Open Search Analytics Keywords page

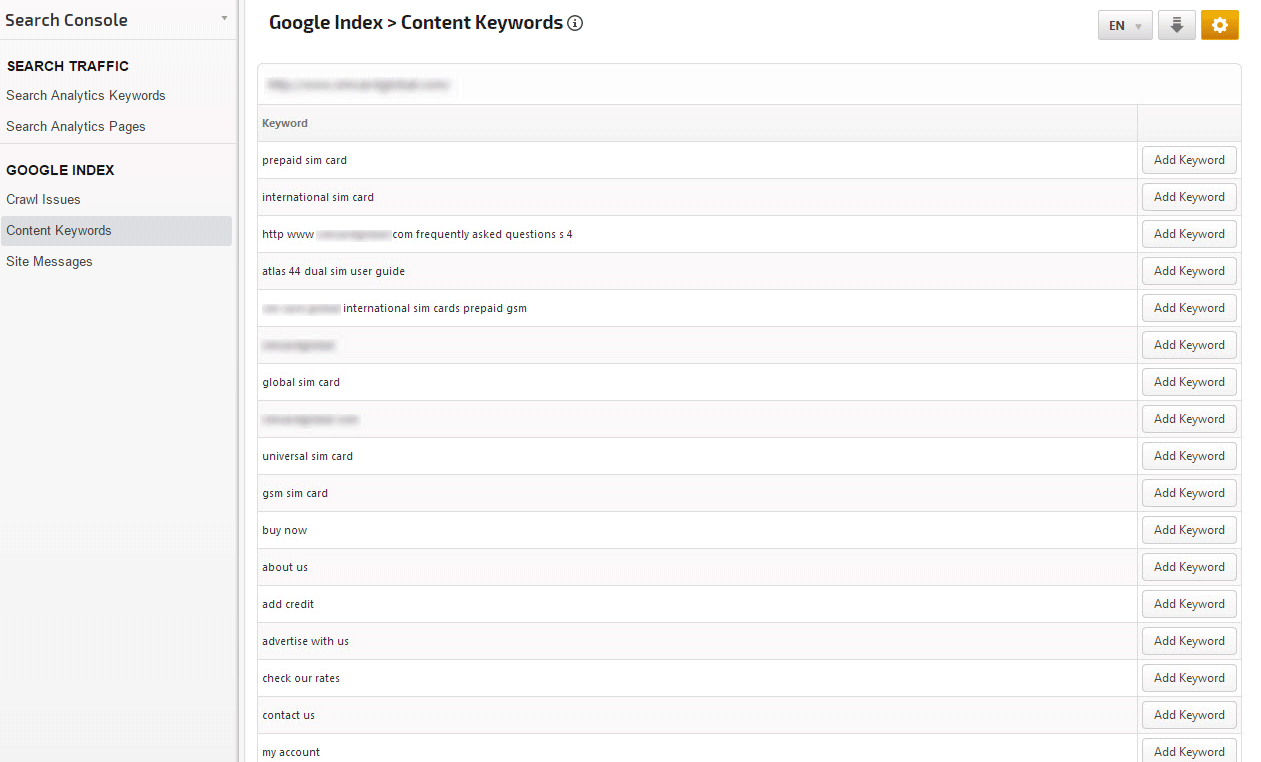(x=86, y=96)
